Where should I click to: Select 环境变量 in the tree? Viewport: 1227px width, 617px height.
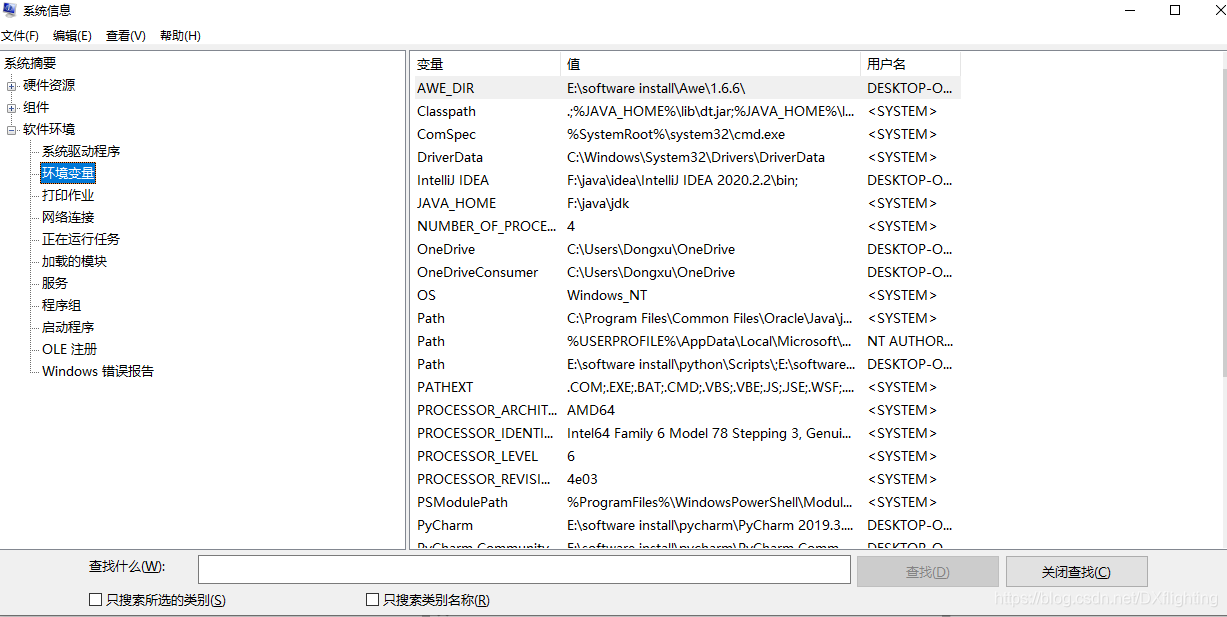pyautogui.click(x=68, y=174)
